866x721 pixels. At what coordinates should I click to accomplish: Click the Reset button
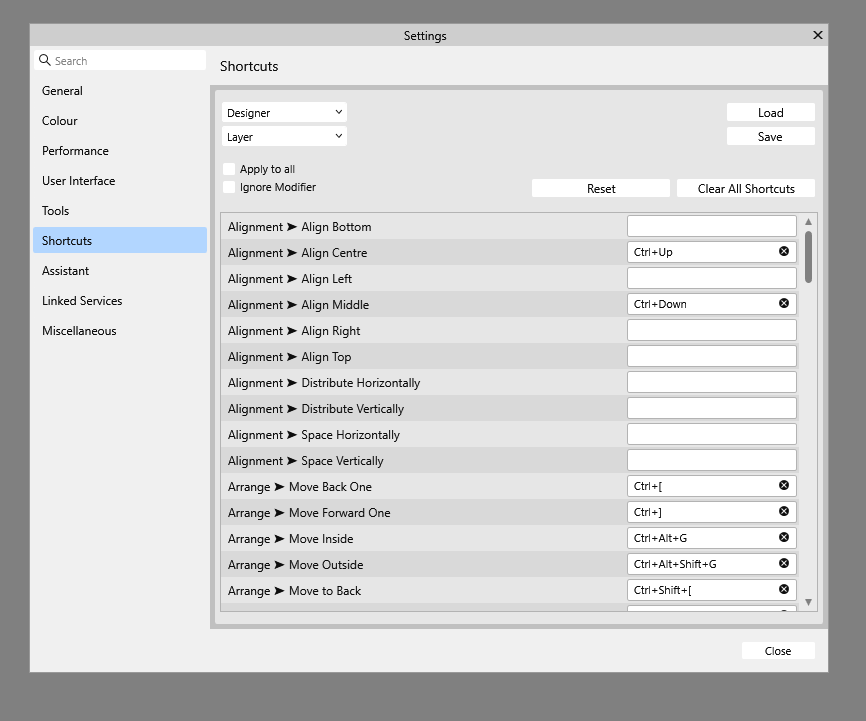pos(601,188)
